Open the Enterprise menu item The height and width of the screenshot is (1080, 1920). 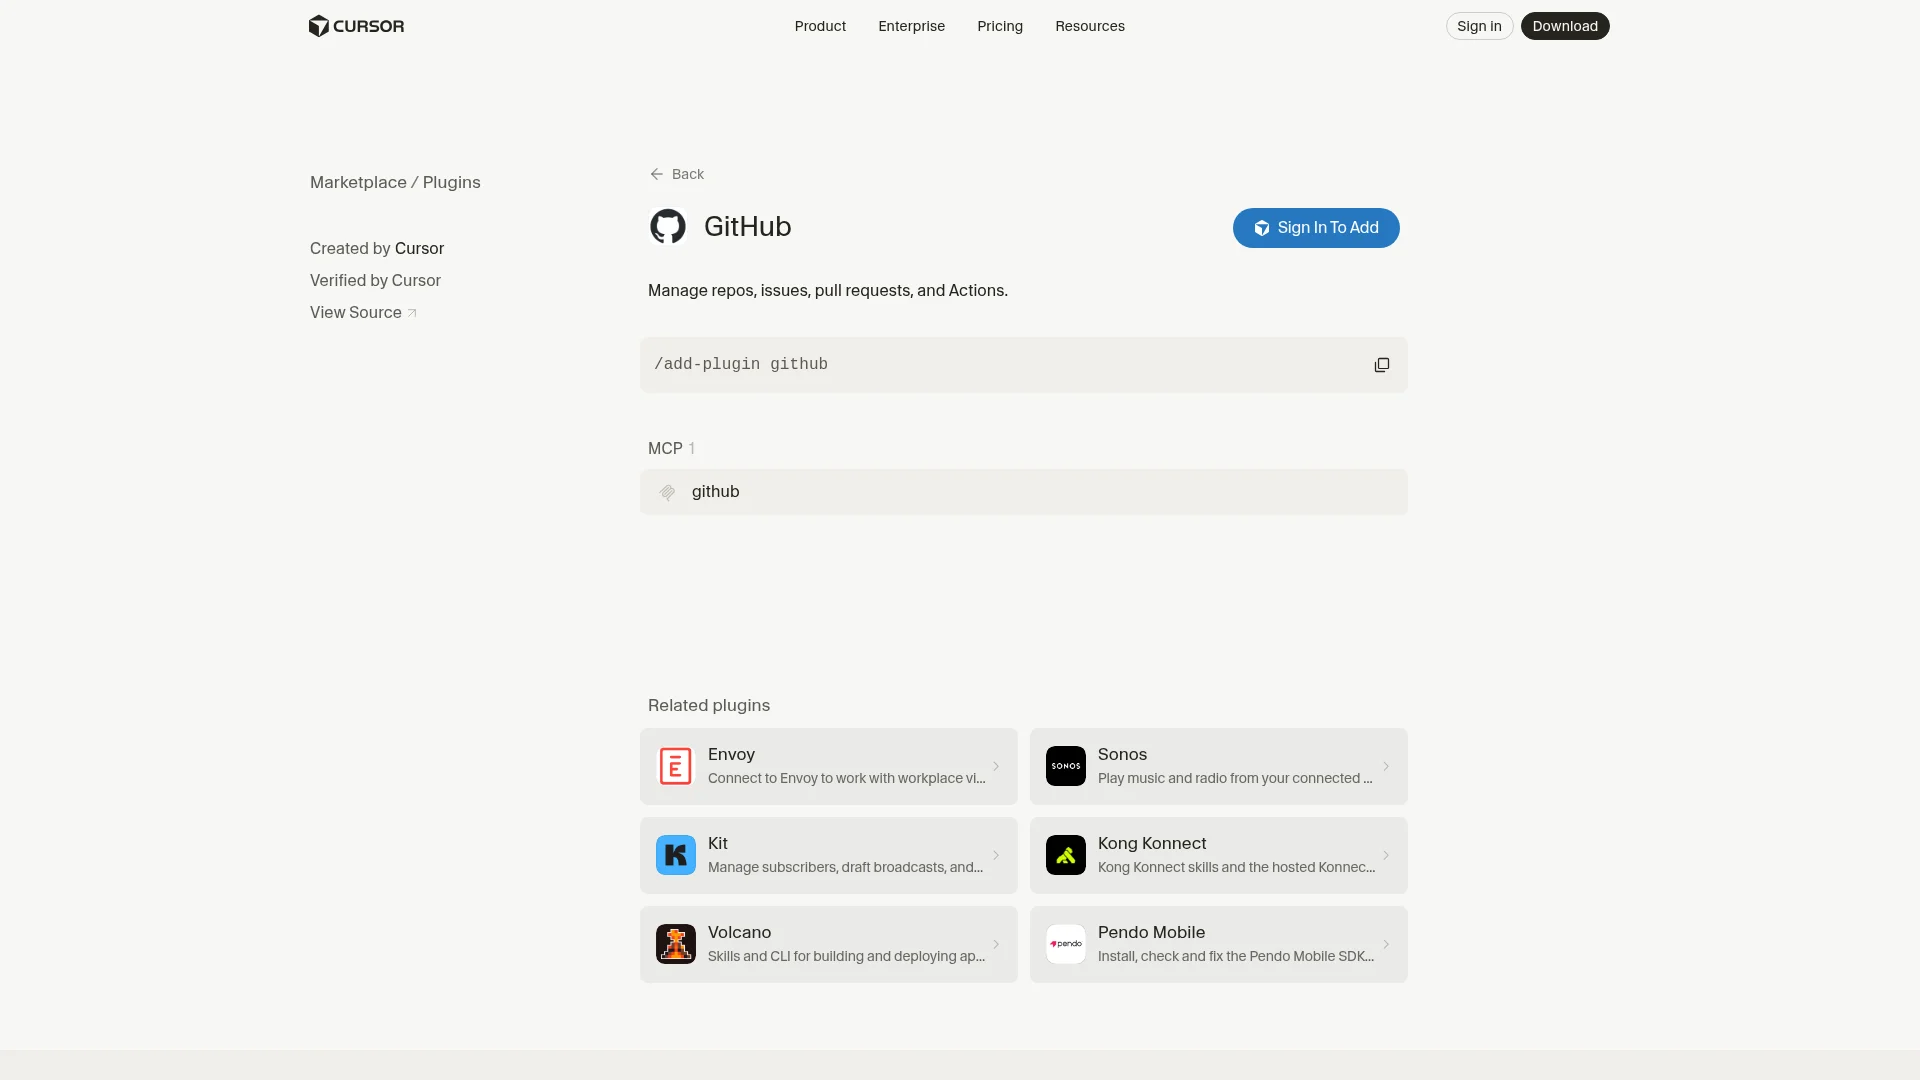click(x=911, y=26)
